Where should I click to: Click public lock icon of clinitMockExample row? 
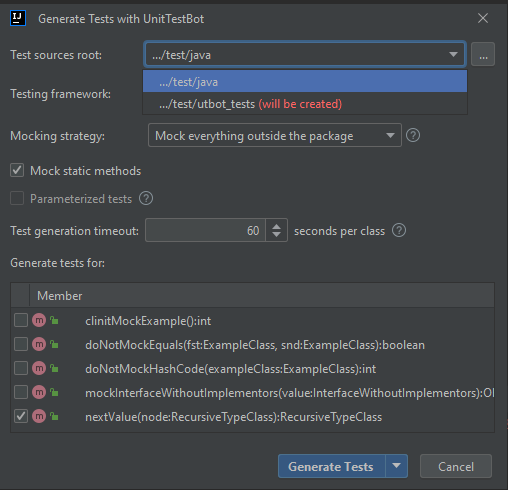(x=54, y=320)
